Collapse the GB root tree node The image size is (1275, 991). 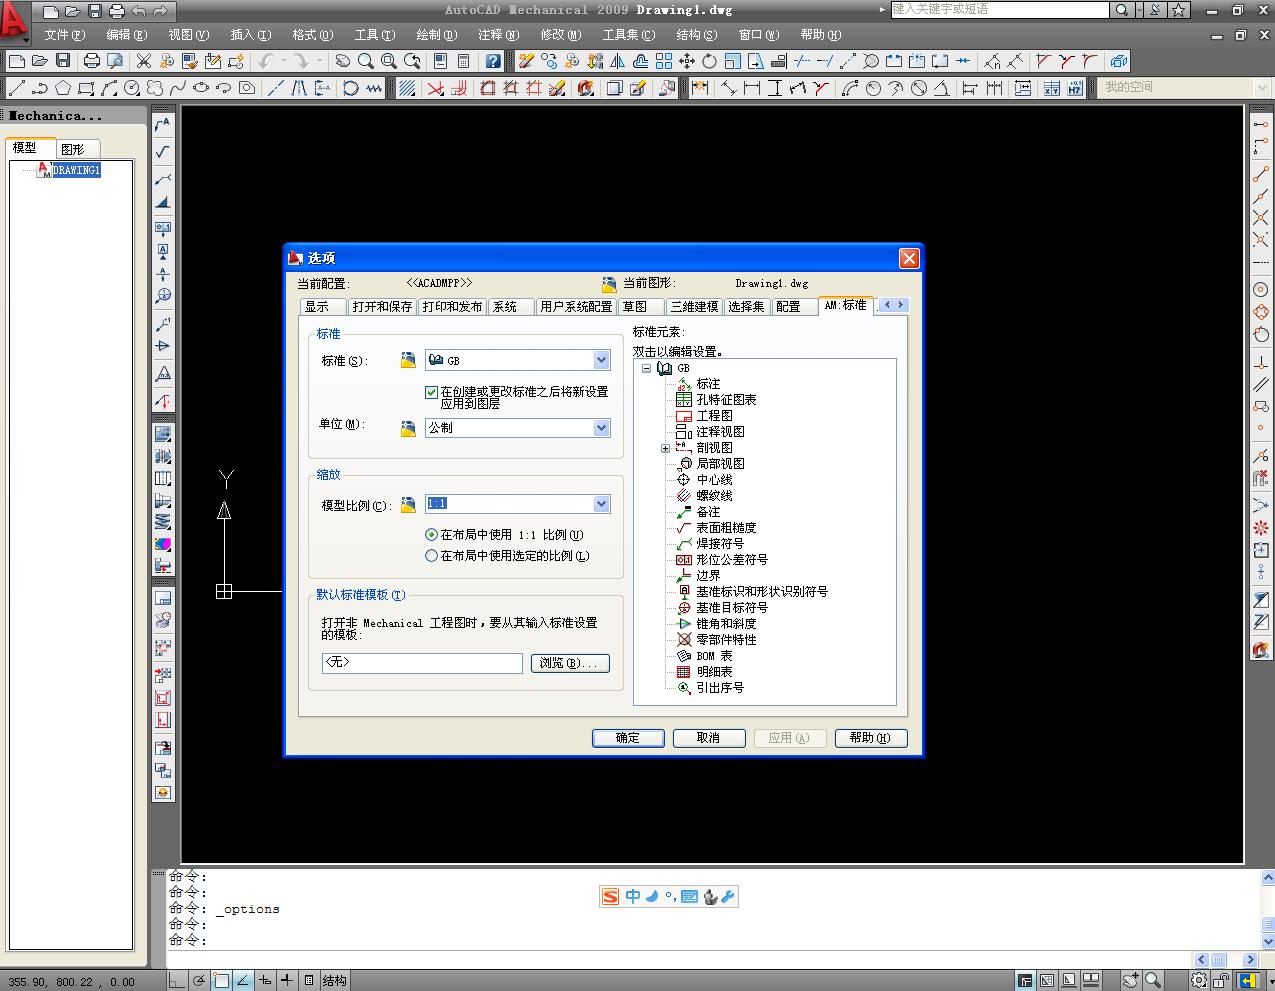pos(647,368)
